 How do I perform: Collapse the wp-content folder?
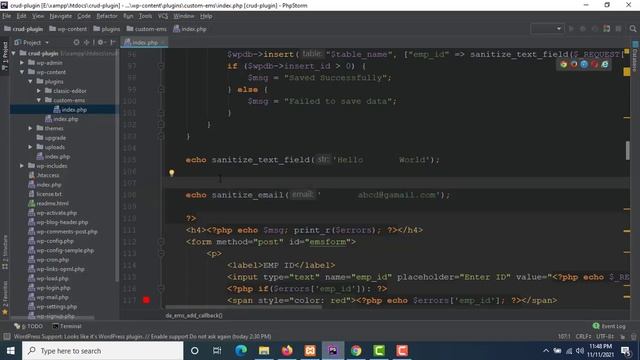(x=22, y=72)
